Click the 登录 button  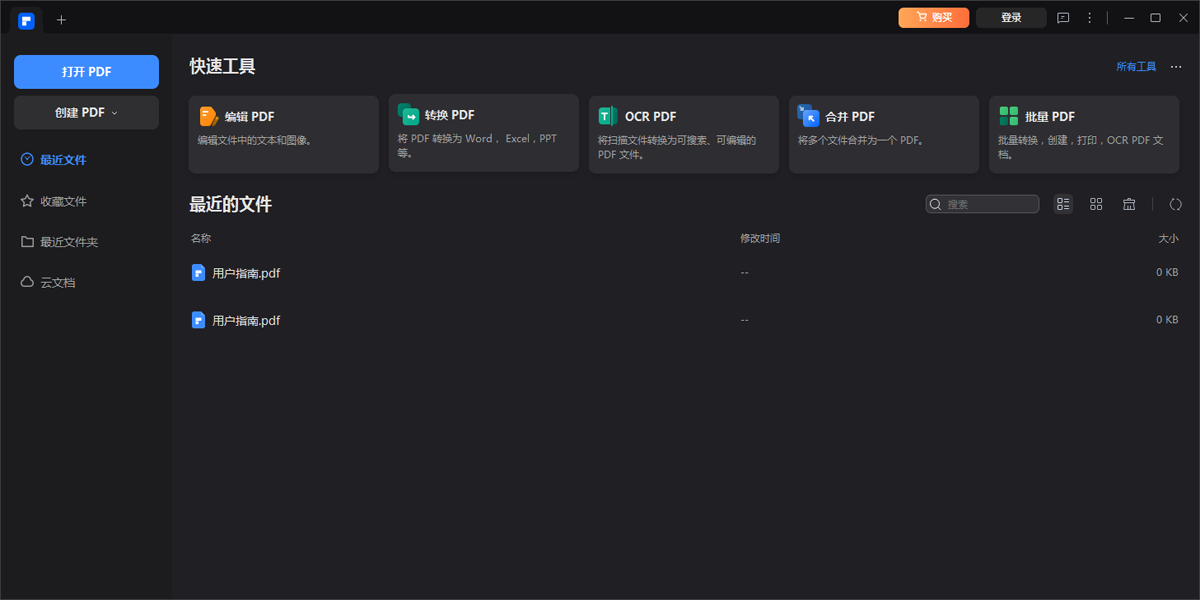coord(1011,18)
